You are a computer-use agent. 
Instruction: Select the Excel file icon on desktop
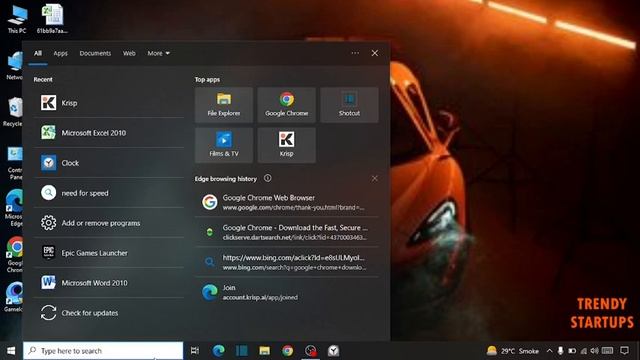click(x=52, y=19)
